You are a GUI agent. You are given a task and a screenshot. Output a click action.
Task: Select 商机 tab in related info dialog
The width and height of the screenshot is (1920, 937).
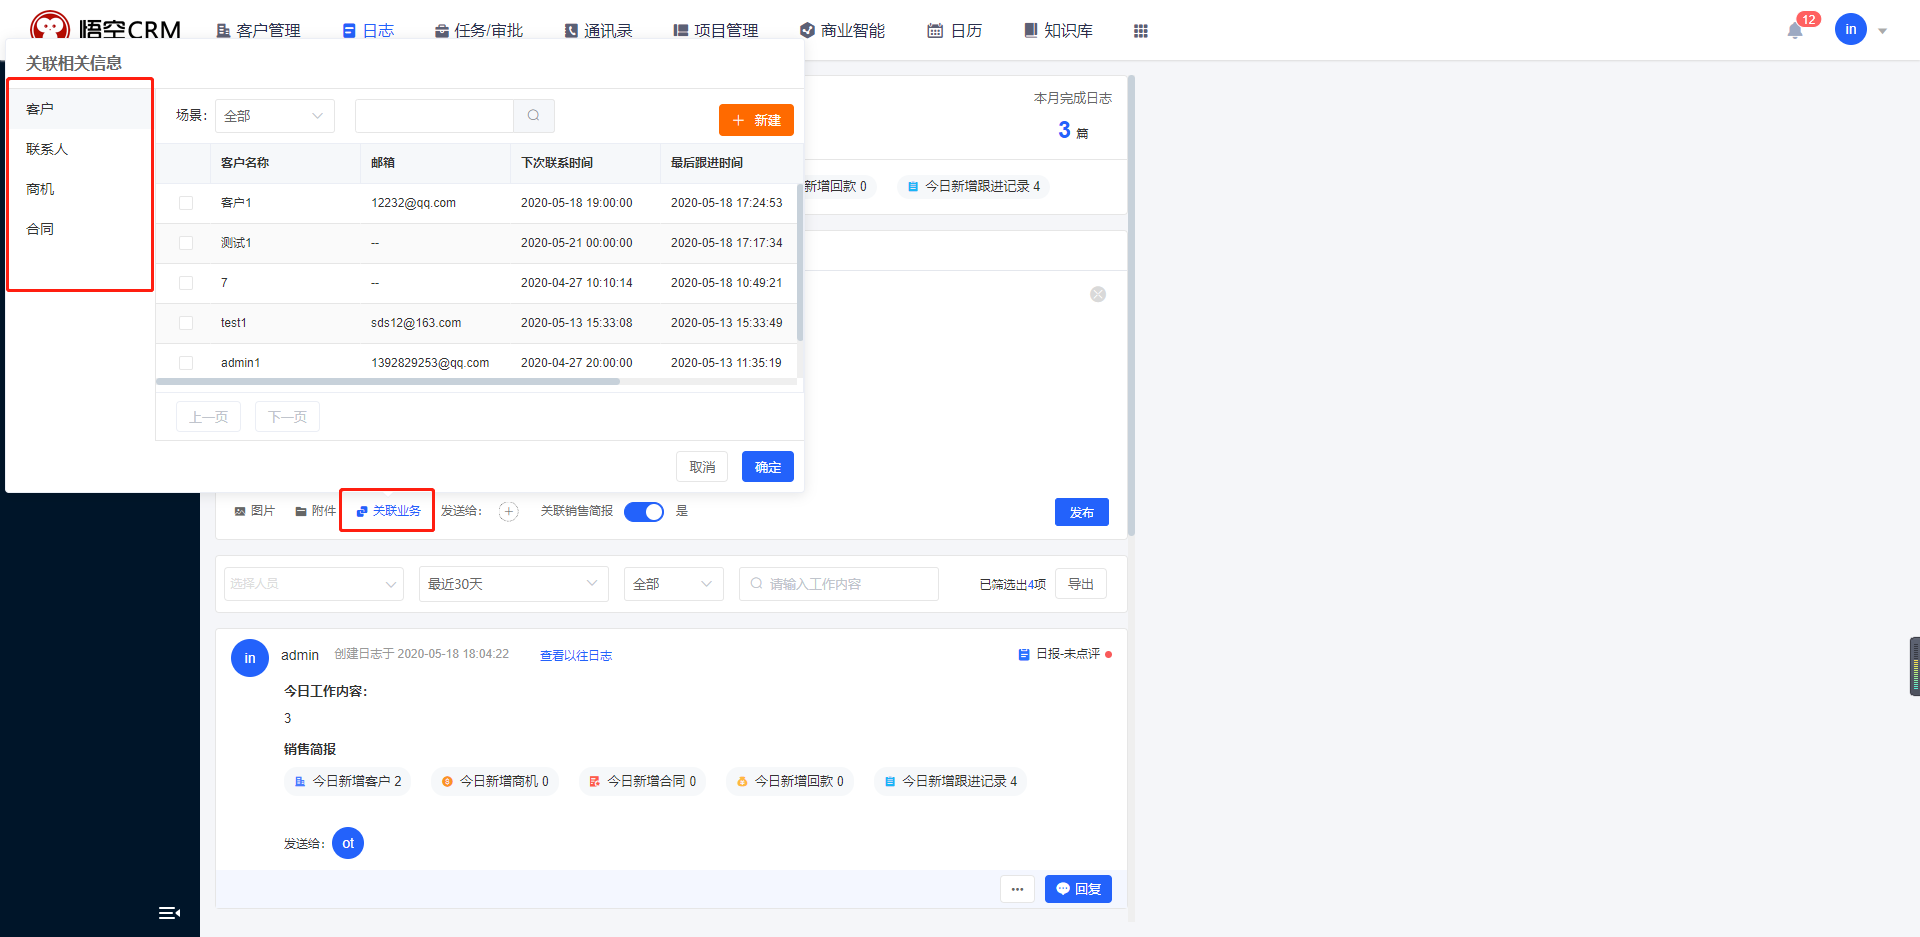[80, 189]
